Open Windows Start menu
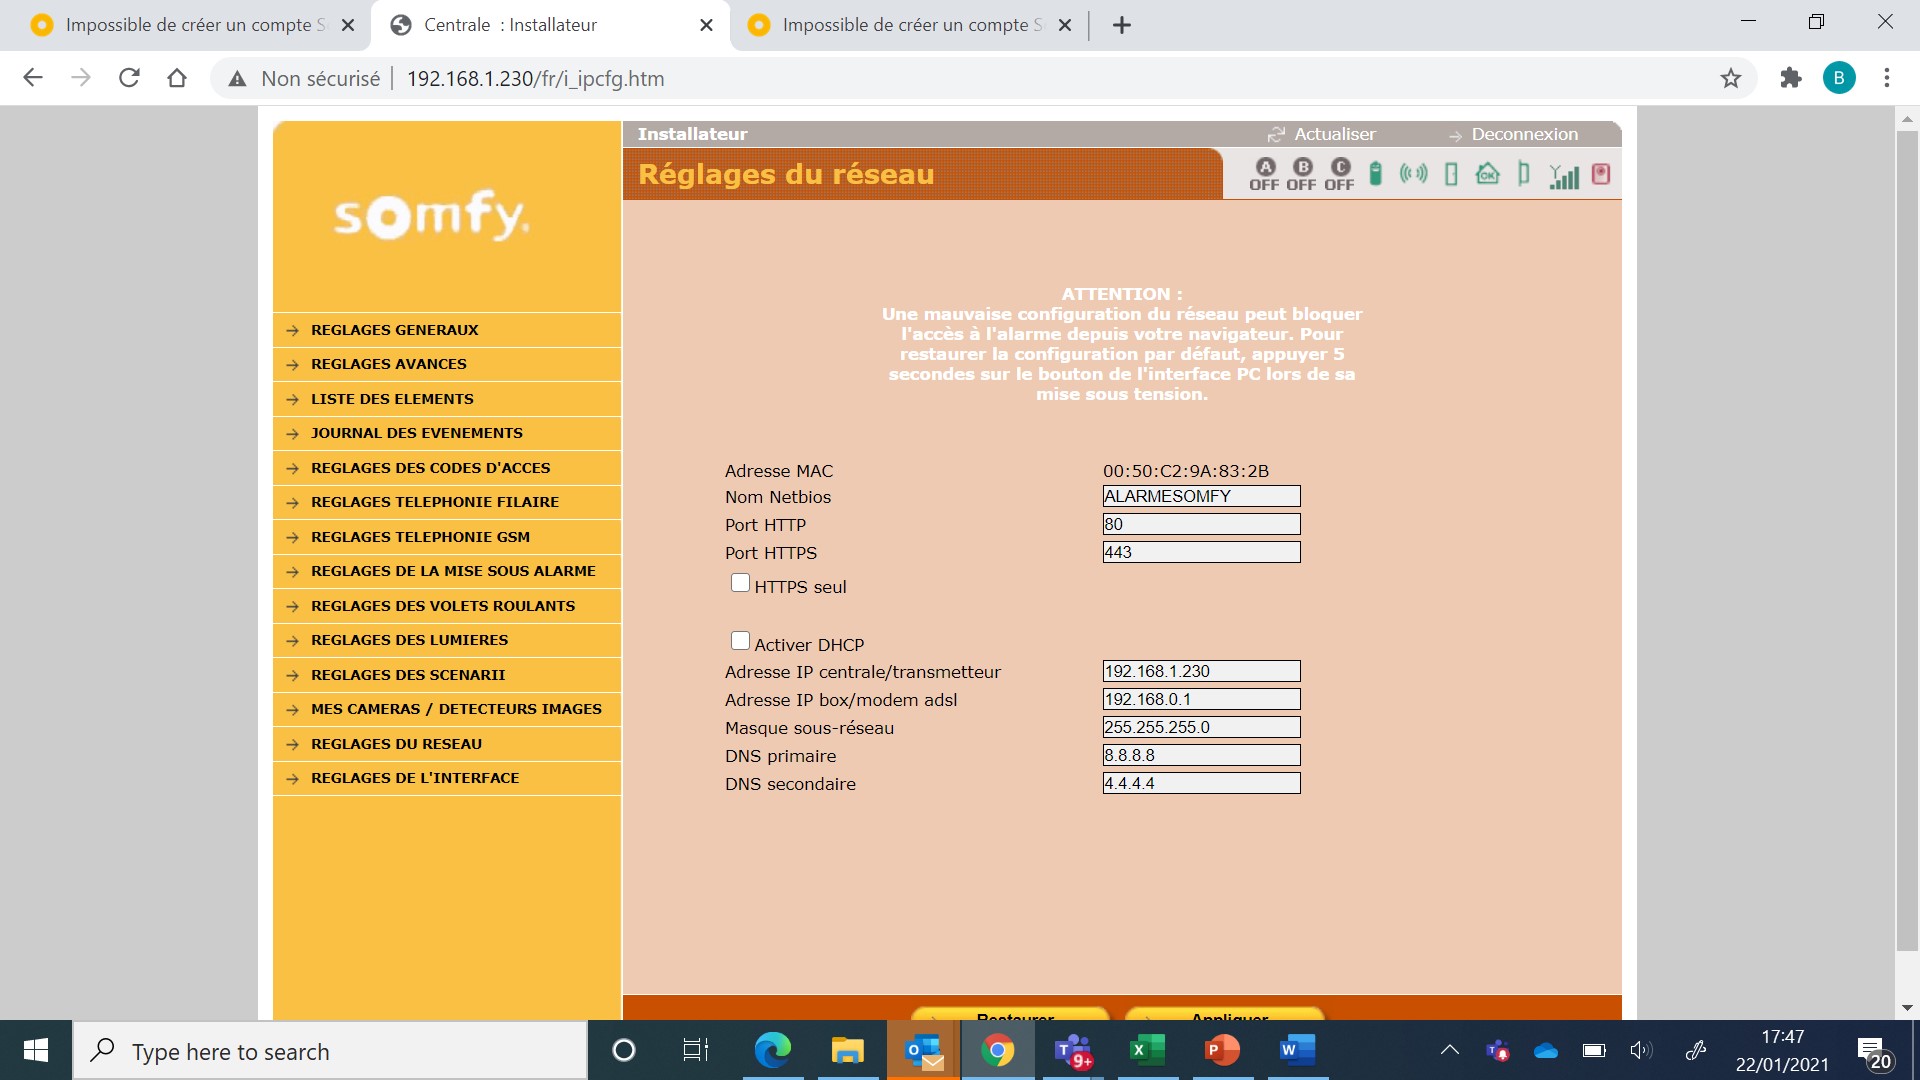This screenshot has width=1920, height=1080. (x=36, y=1050)
